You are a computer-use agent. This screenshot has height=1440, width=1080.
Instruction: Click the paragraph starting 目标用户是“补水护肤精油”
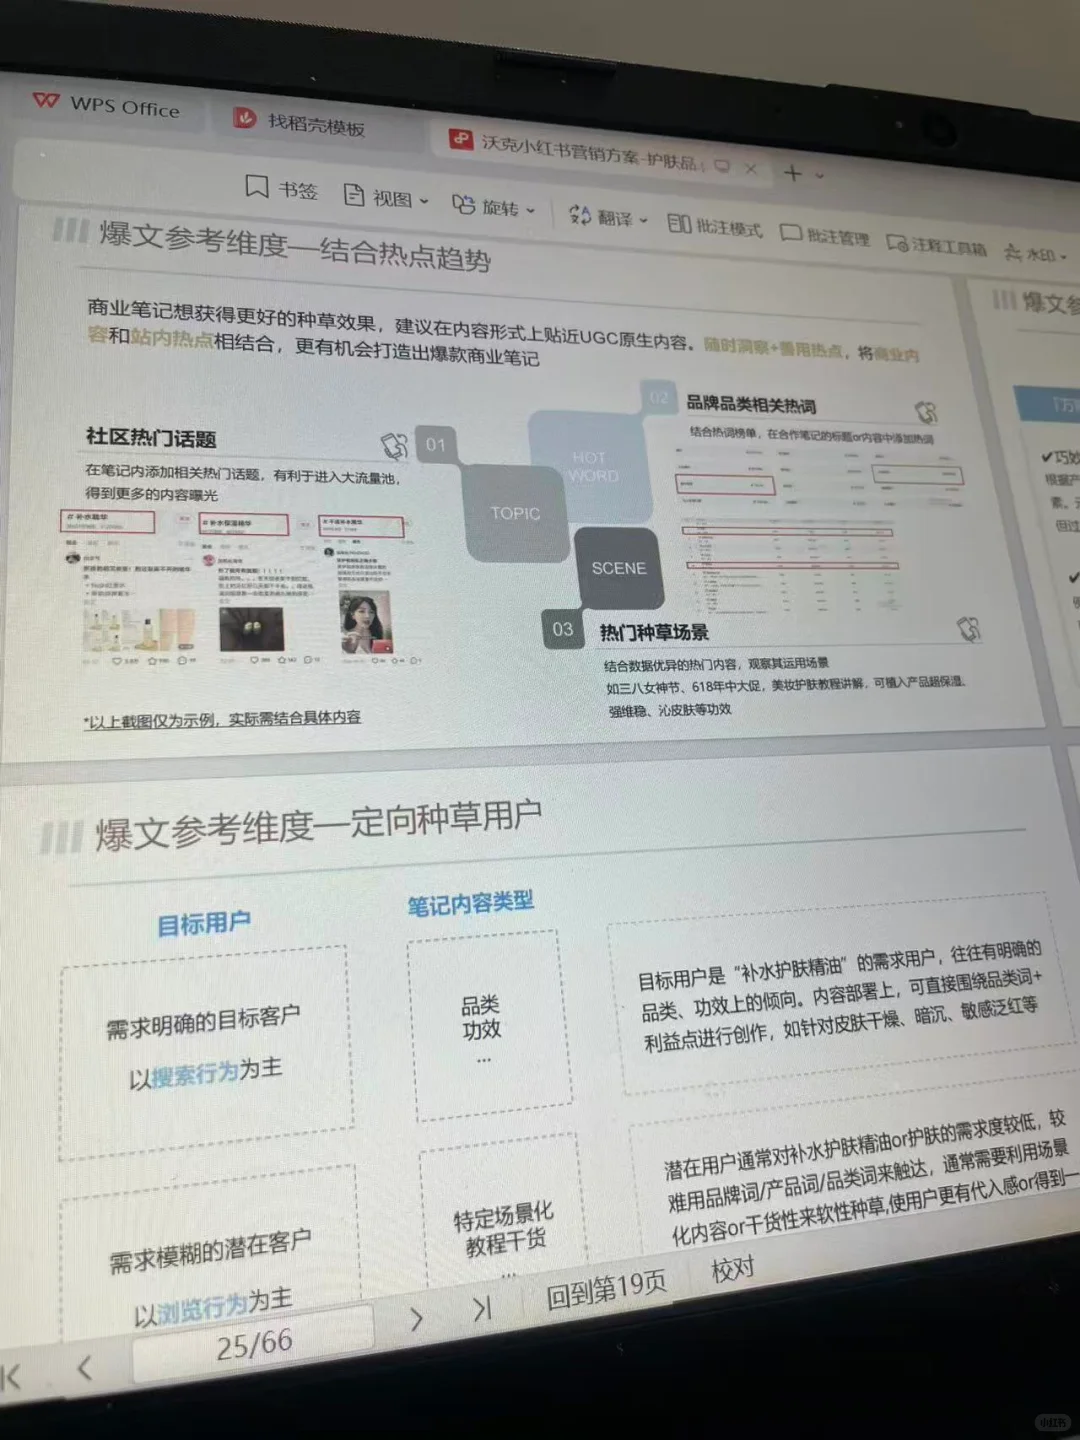point(840,996)
